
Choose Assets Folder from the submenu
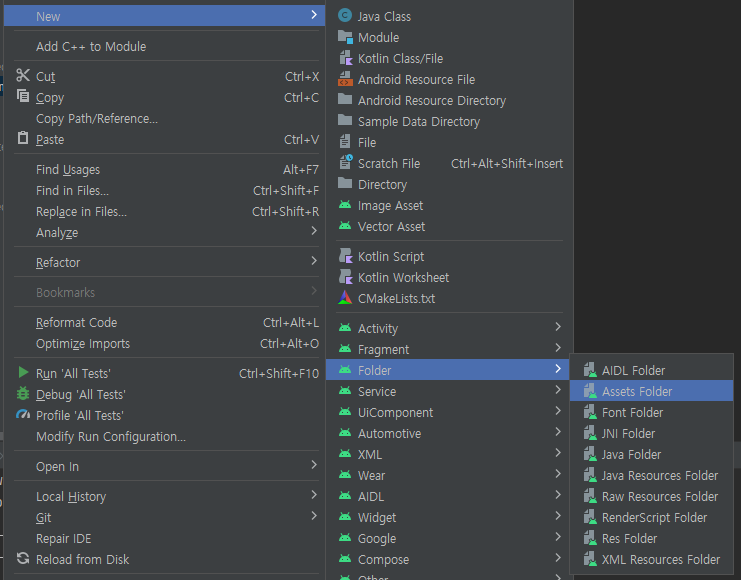tap(651, 391)
